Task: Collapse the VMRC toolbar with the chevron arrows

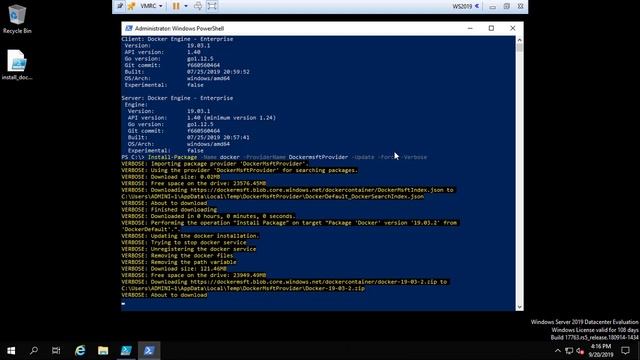Action: point(477,6)
